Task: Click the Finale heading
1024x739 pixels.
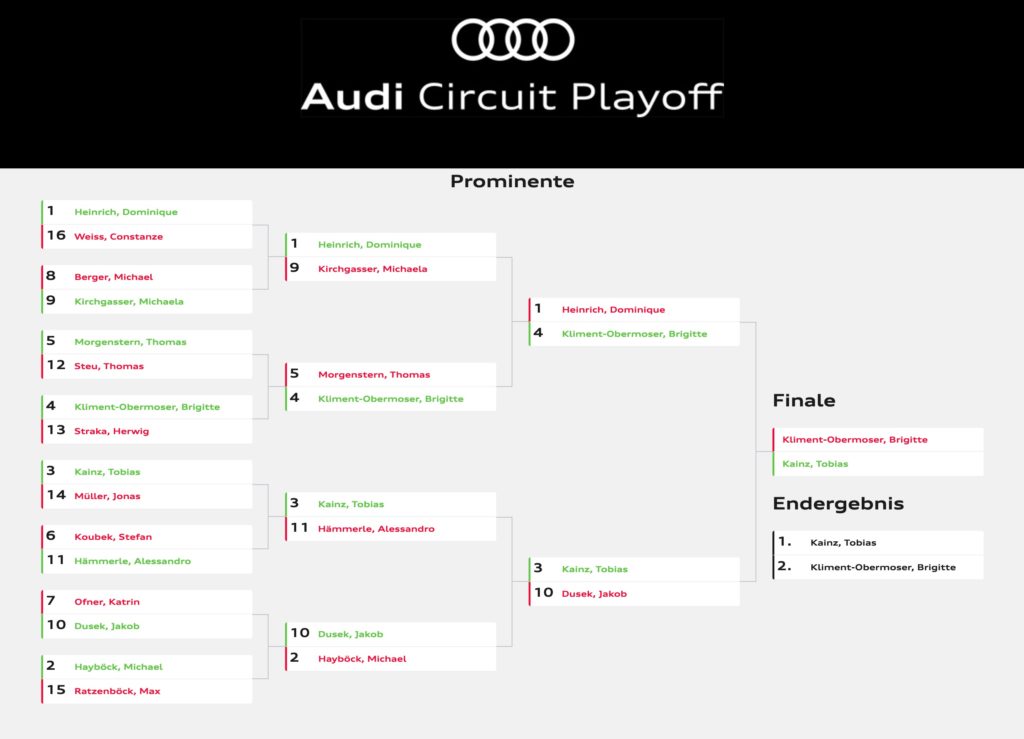Action: [x=803, y=400]
